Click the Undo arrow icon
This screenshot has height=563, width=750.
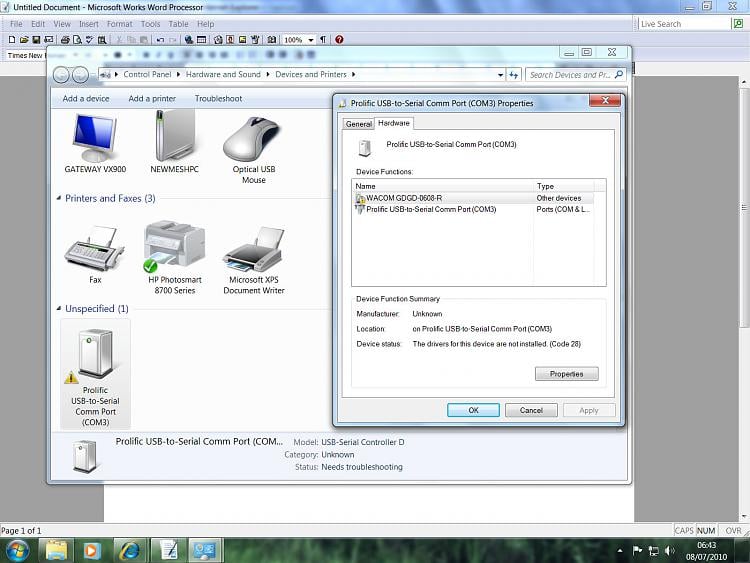tap(161, 40)
